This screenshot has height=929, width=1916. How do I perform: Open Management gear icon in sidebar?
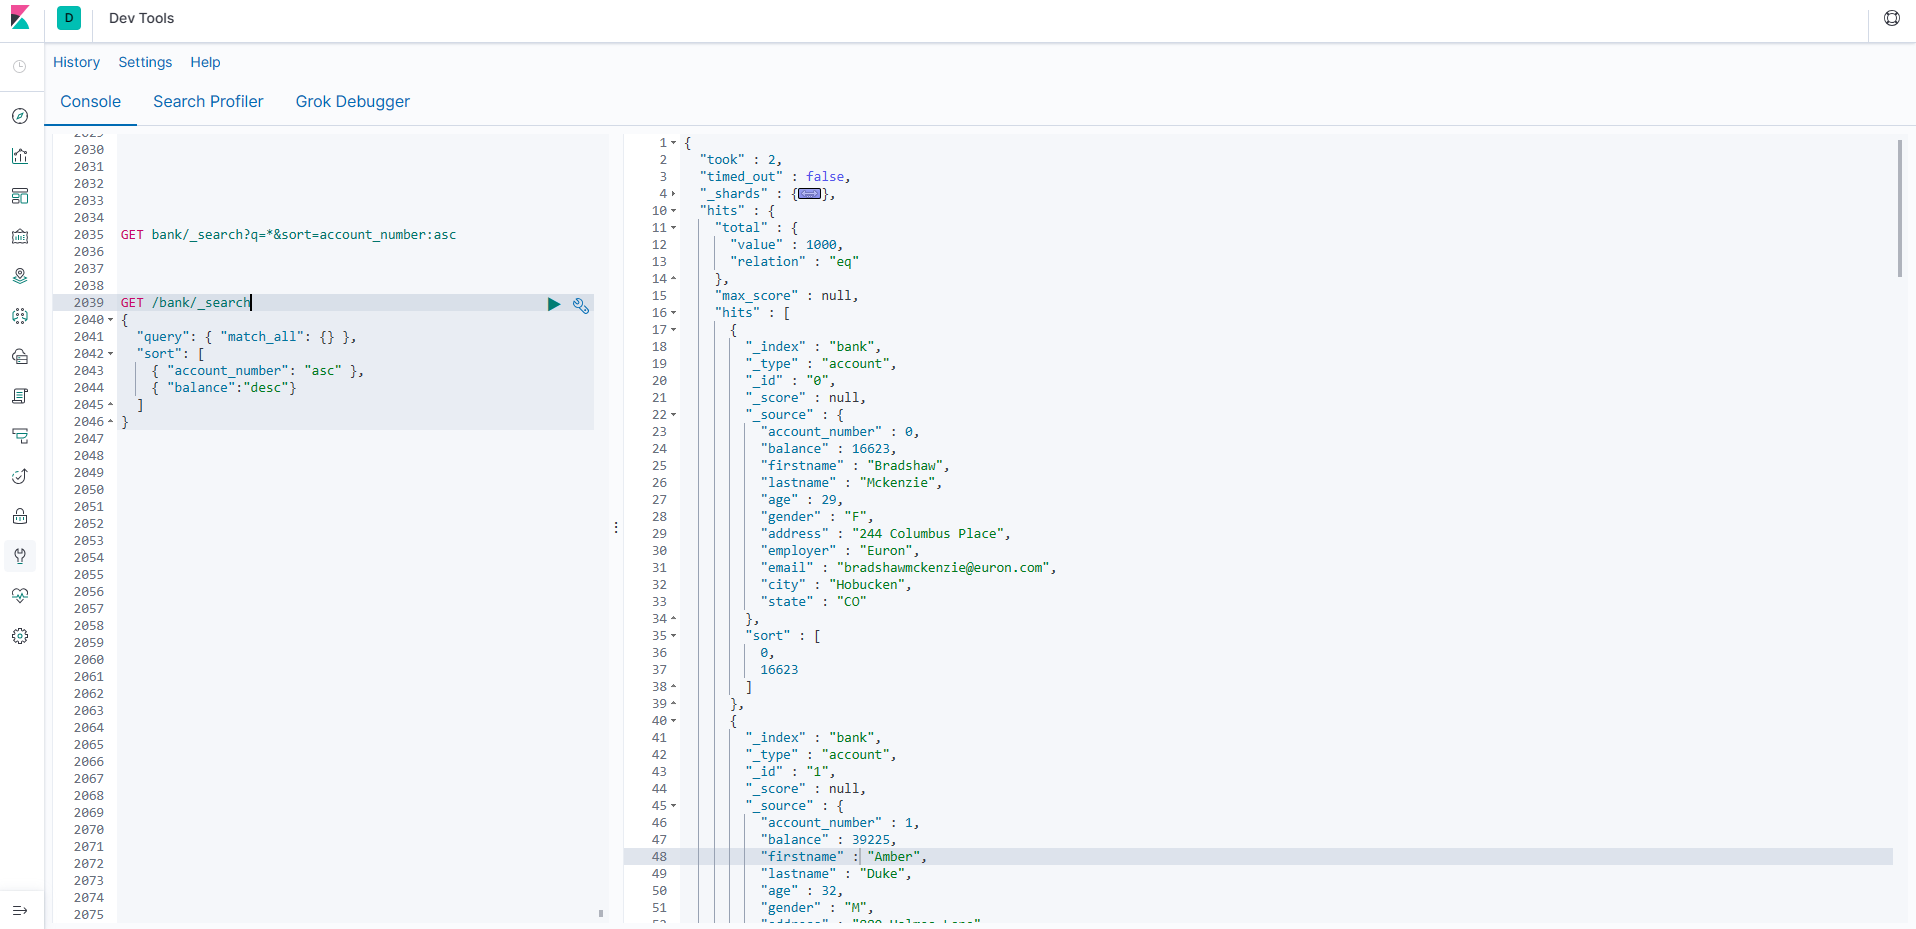click(20, 636)
